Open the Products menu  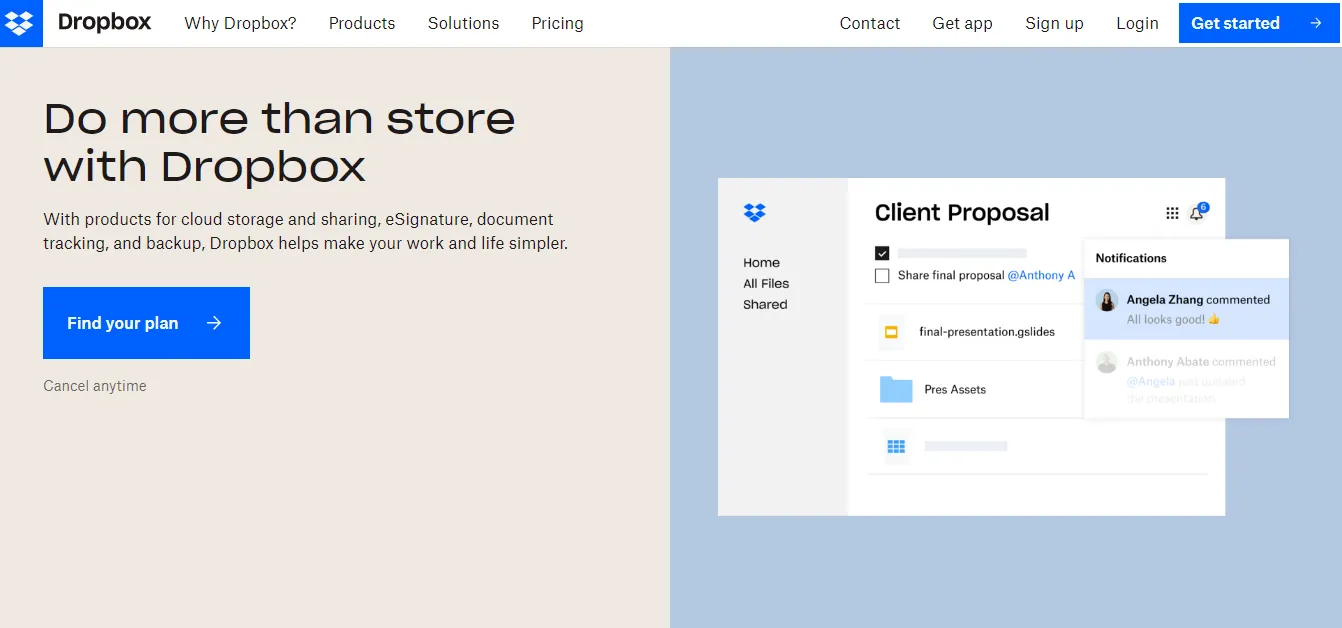click(362, 23)
